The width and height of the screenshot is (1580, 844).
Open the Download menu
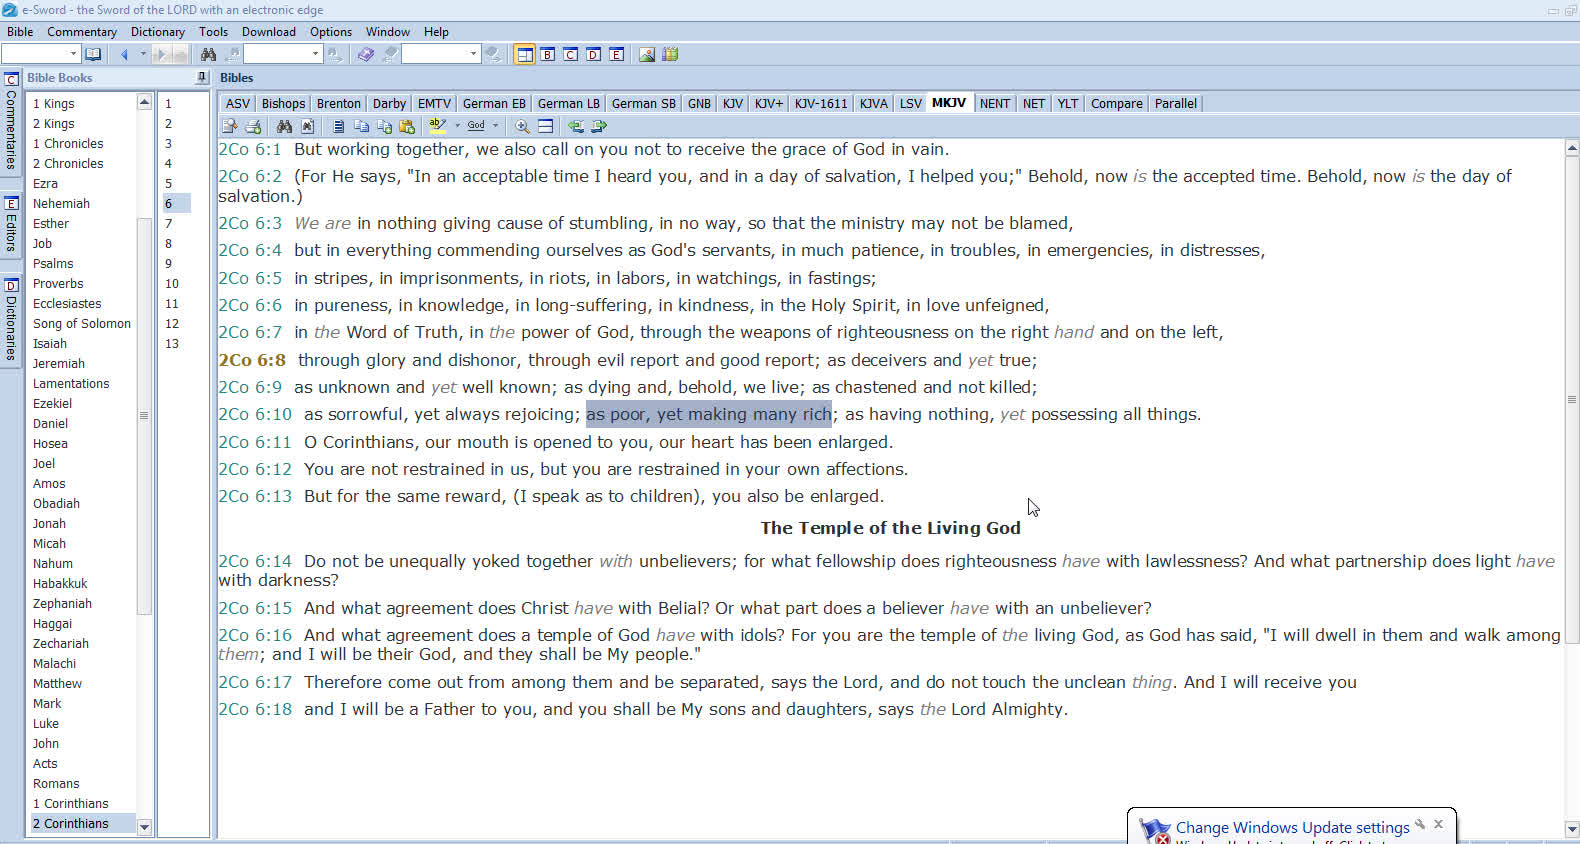[x=269, y=32]
